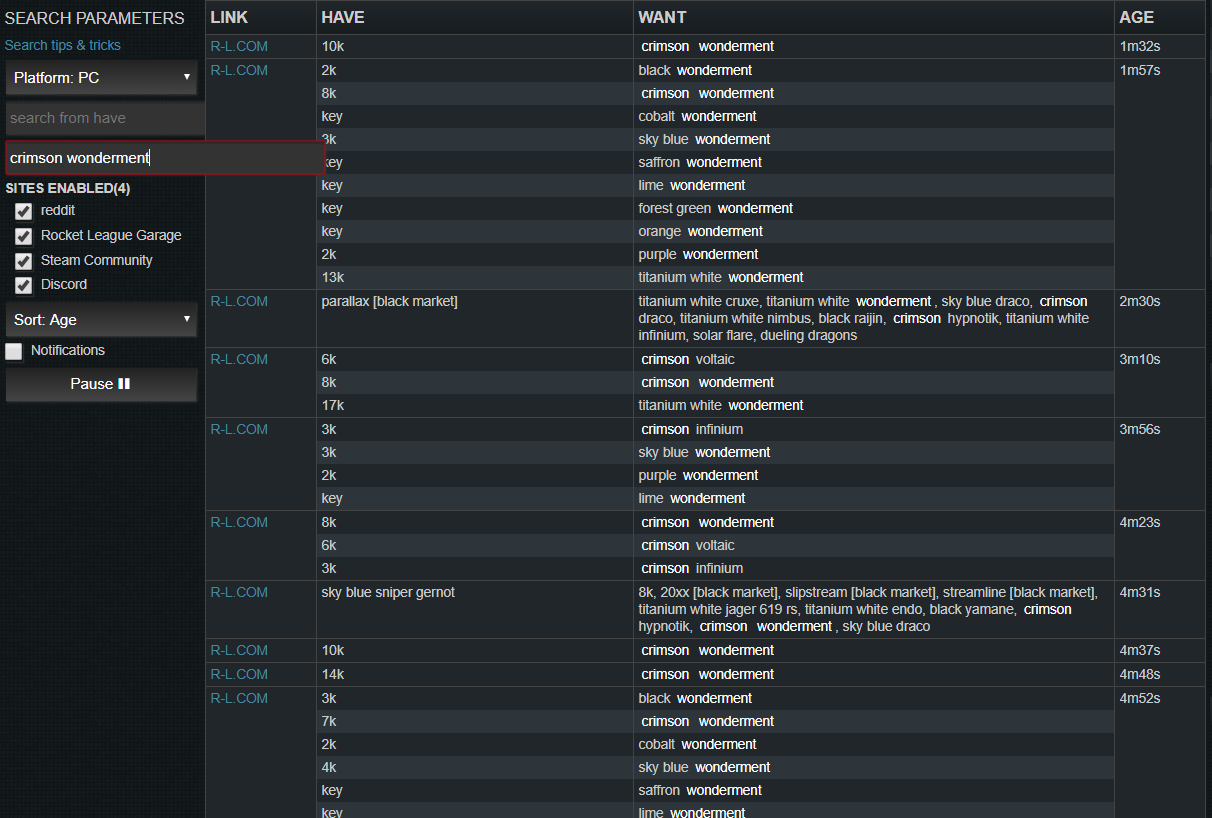Click the AGE column header
Screen dimensions: 1212x818
click(x=1137, y=17)
